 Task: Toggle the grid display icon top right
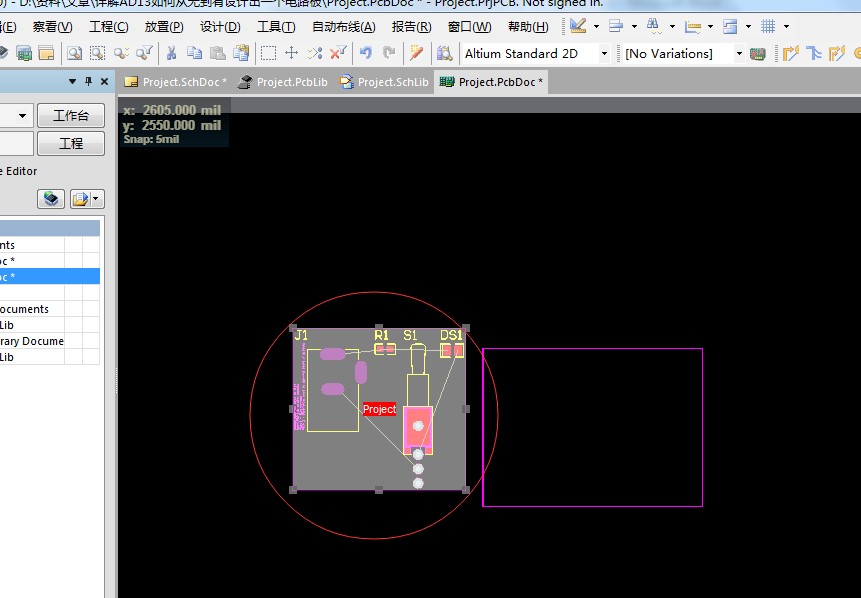tap(770, 25)
